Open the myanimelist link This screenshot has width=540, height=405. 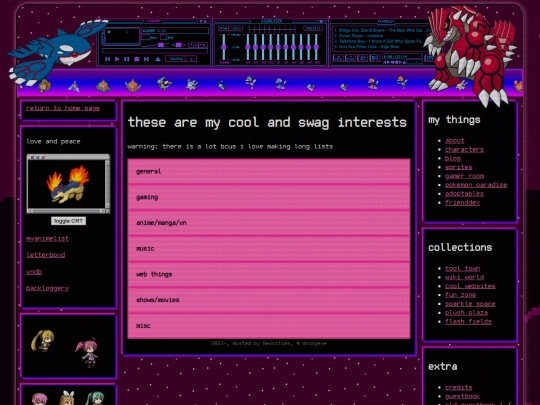pos(48,238)
